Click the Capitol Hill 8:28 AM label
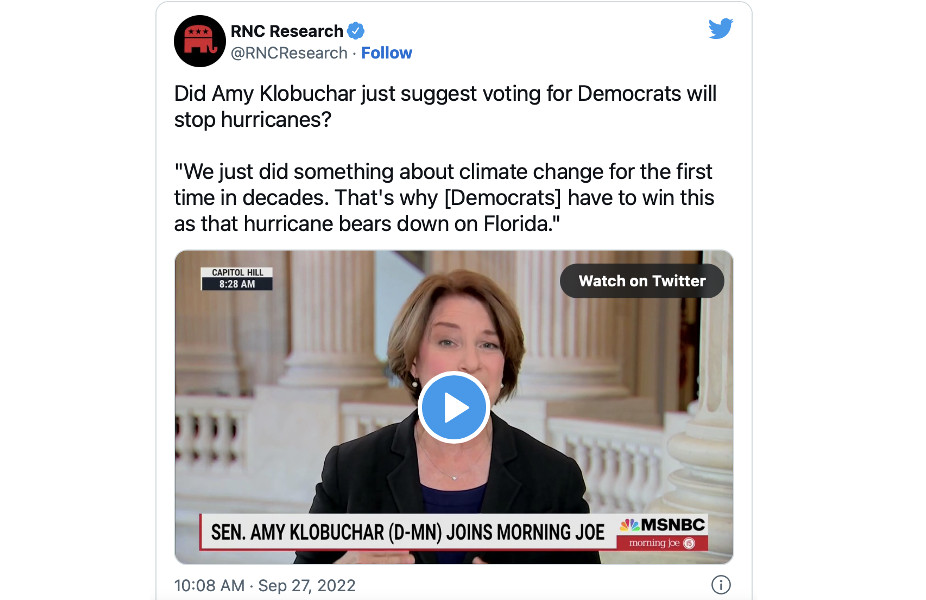 point(237,278)
